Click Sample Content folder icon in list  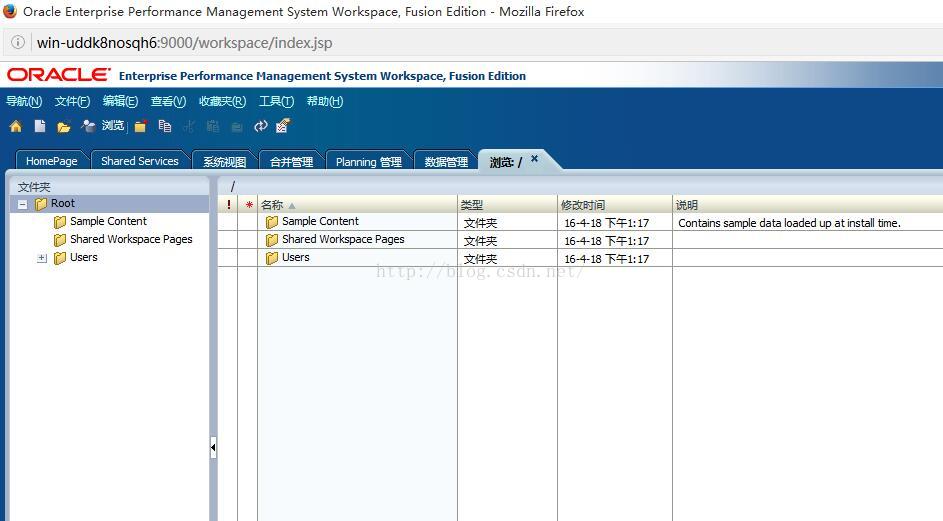coord(272,222)
